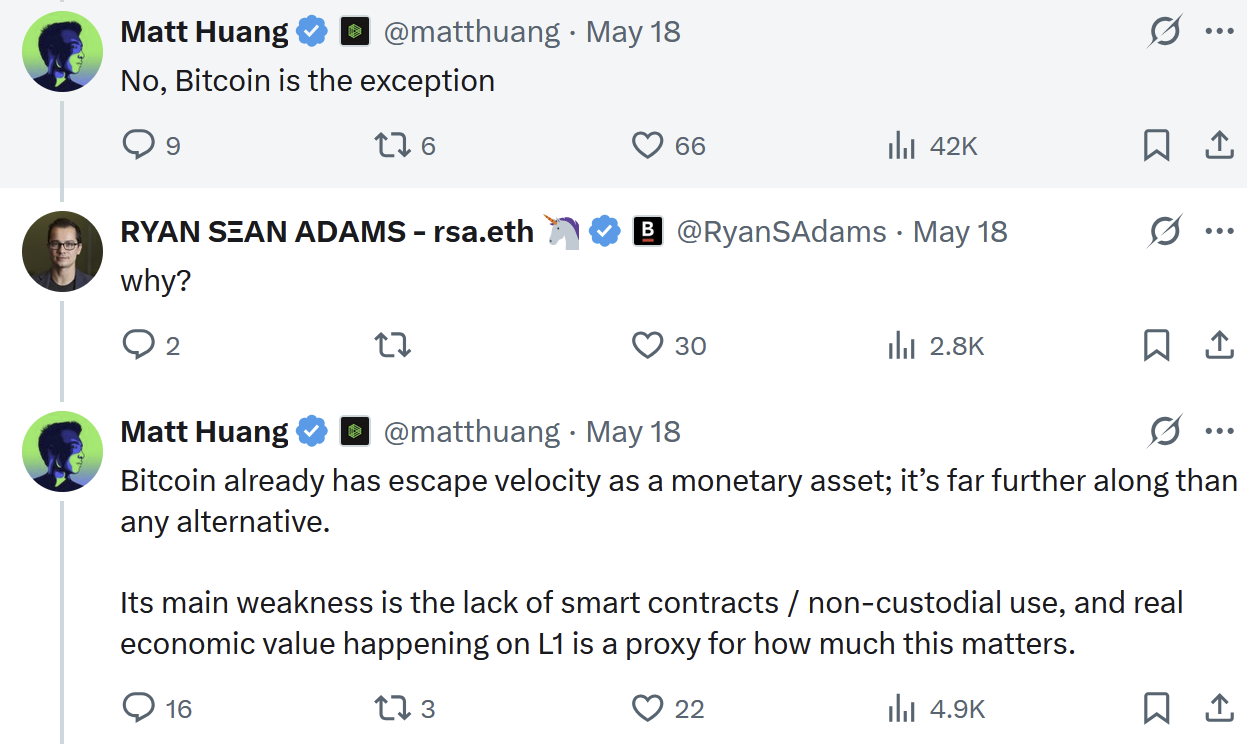Open Ryan Sean Adams' profile picture
The height and width of the screenshot is (744, 1247).
(62, 251)
